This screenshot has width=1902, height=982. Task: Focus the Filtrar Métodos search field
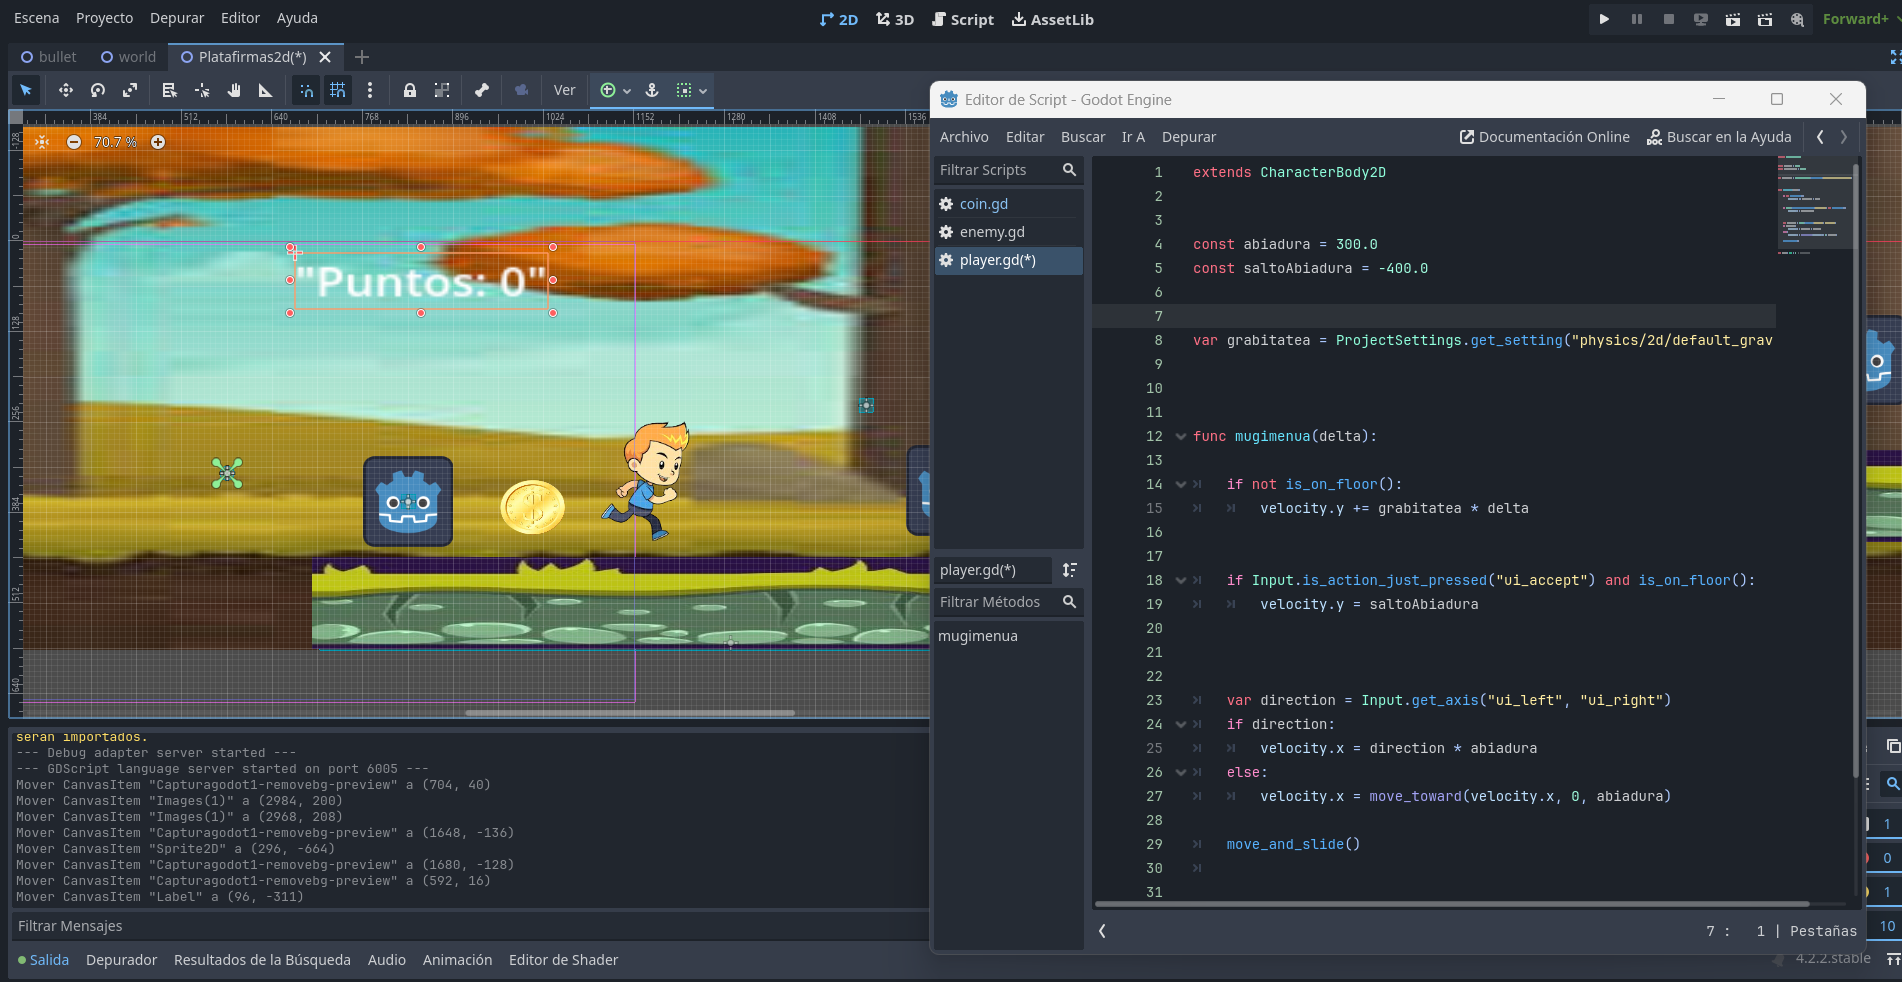tap(1009, 602)
